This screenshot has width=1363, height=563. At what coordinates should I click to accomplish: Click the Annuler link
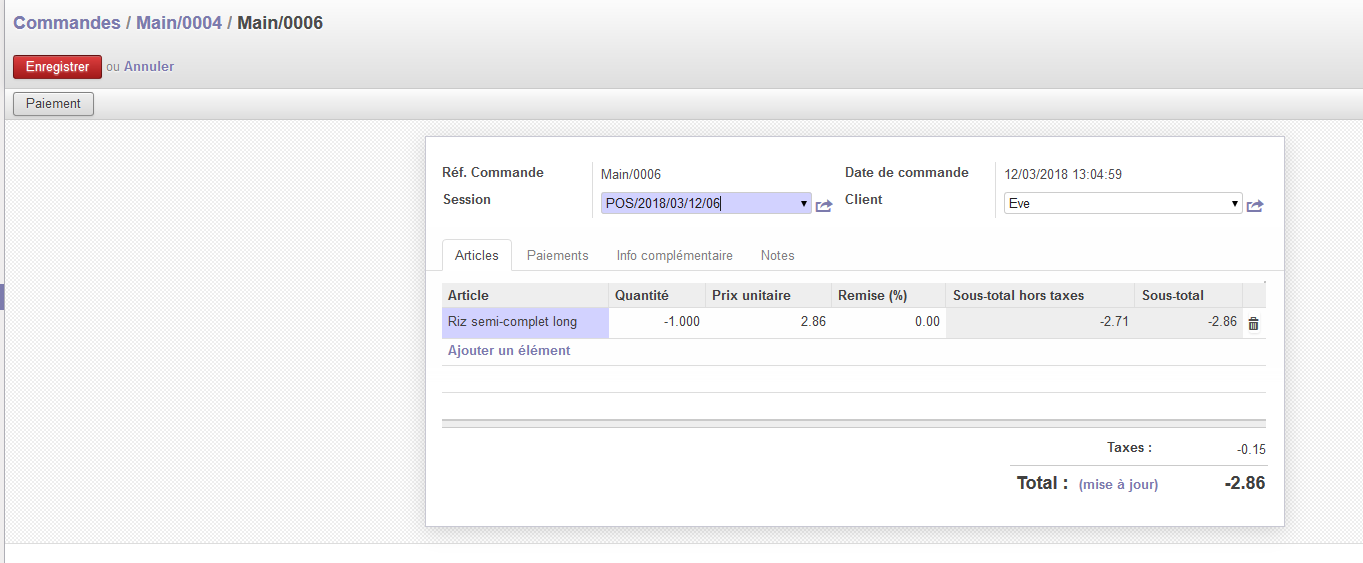pyautogui.click(x=149, y=67)
